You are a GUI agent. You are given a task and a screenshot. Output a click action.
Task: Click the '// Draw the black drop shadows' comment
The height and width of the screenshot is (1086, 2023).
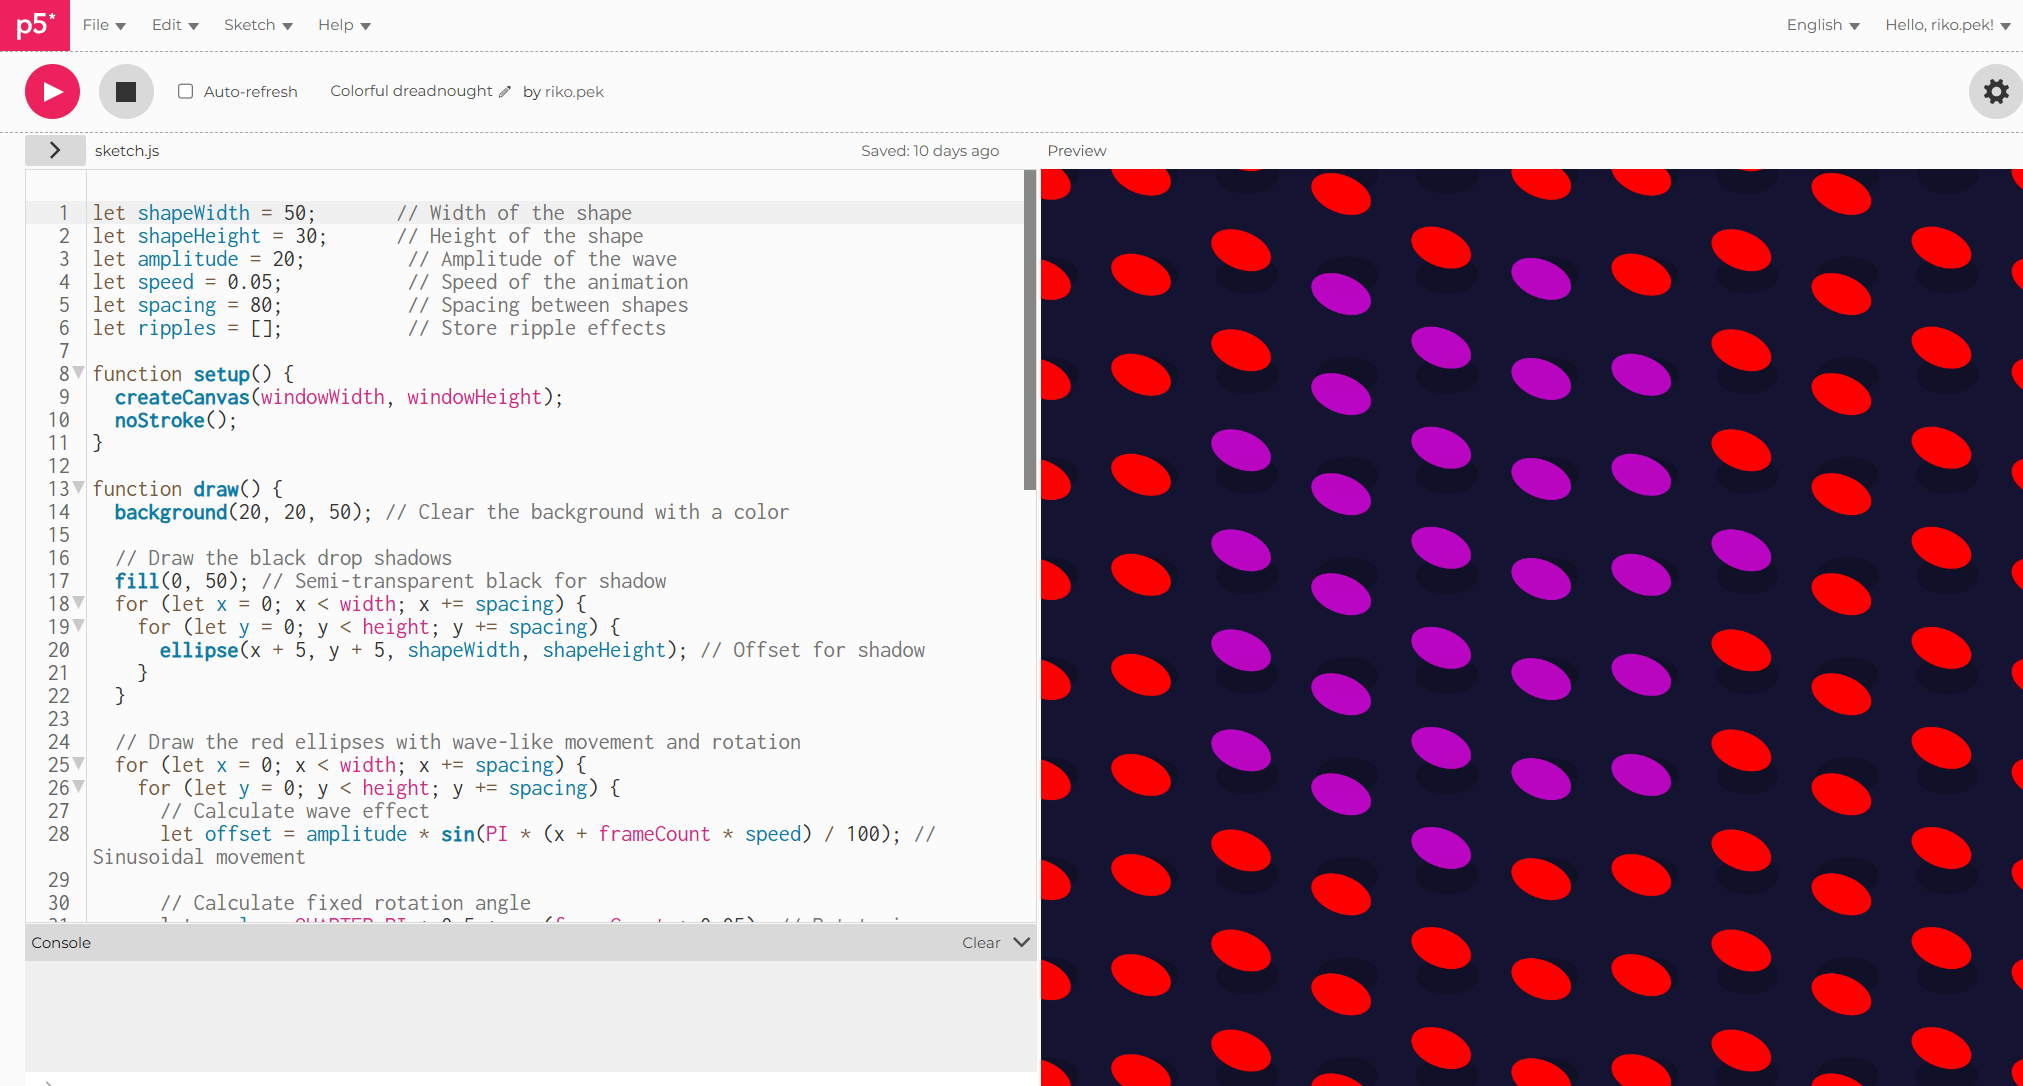coord(283,558)
